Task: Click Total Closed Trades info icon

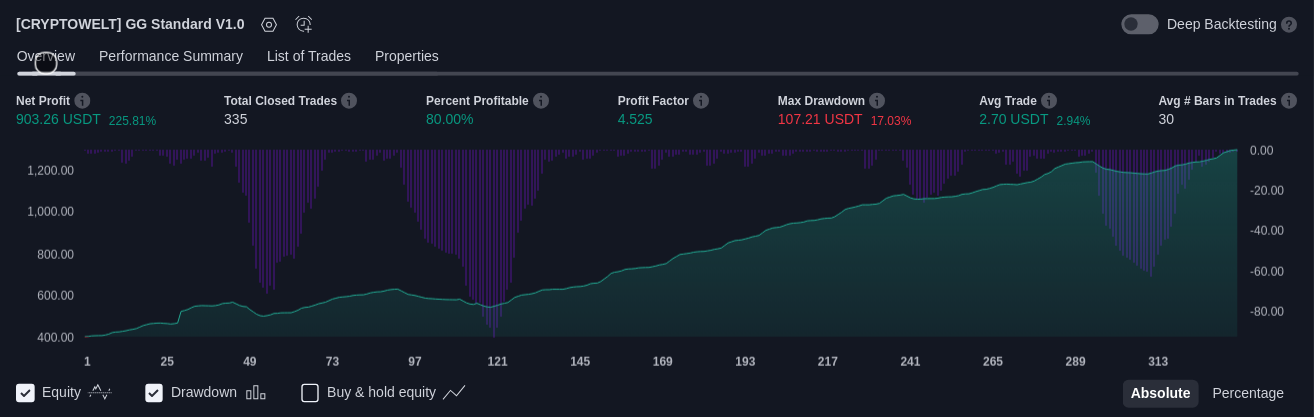Action: (349, 101)
